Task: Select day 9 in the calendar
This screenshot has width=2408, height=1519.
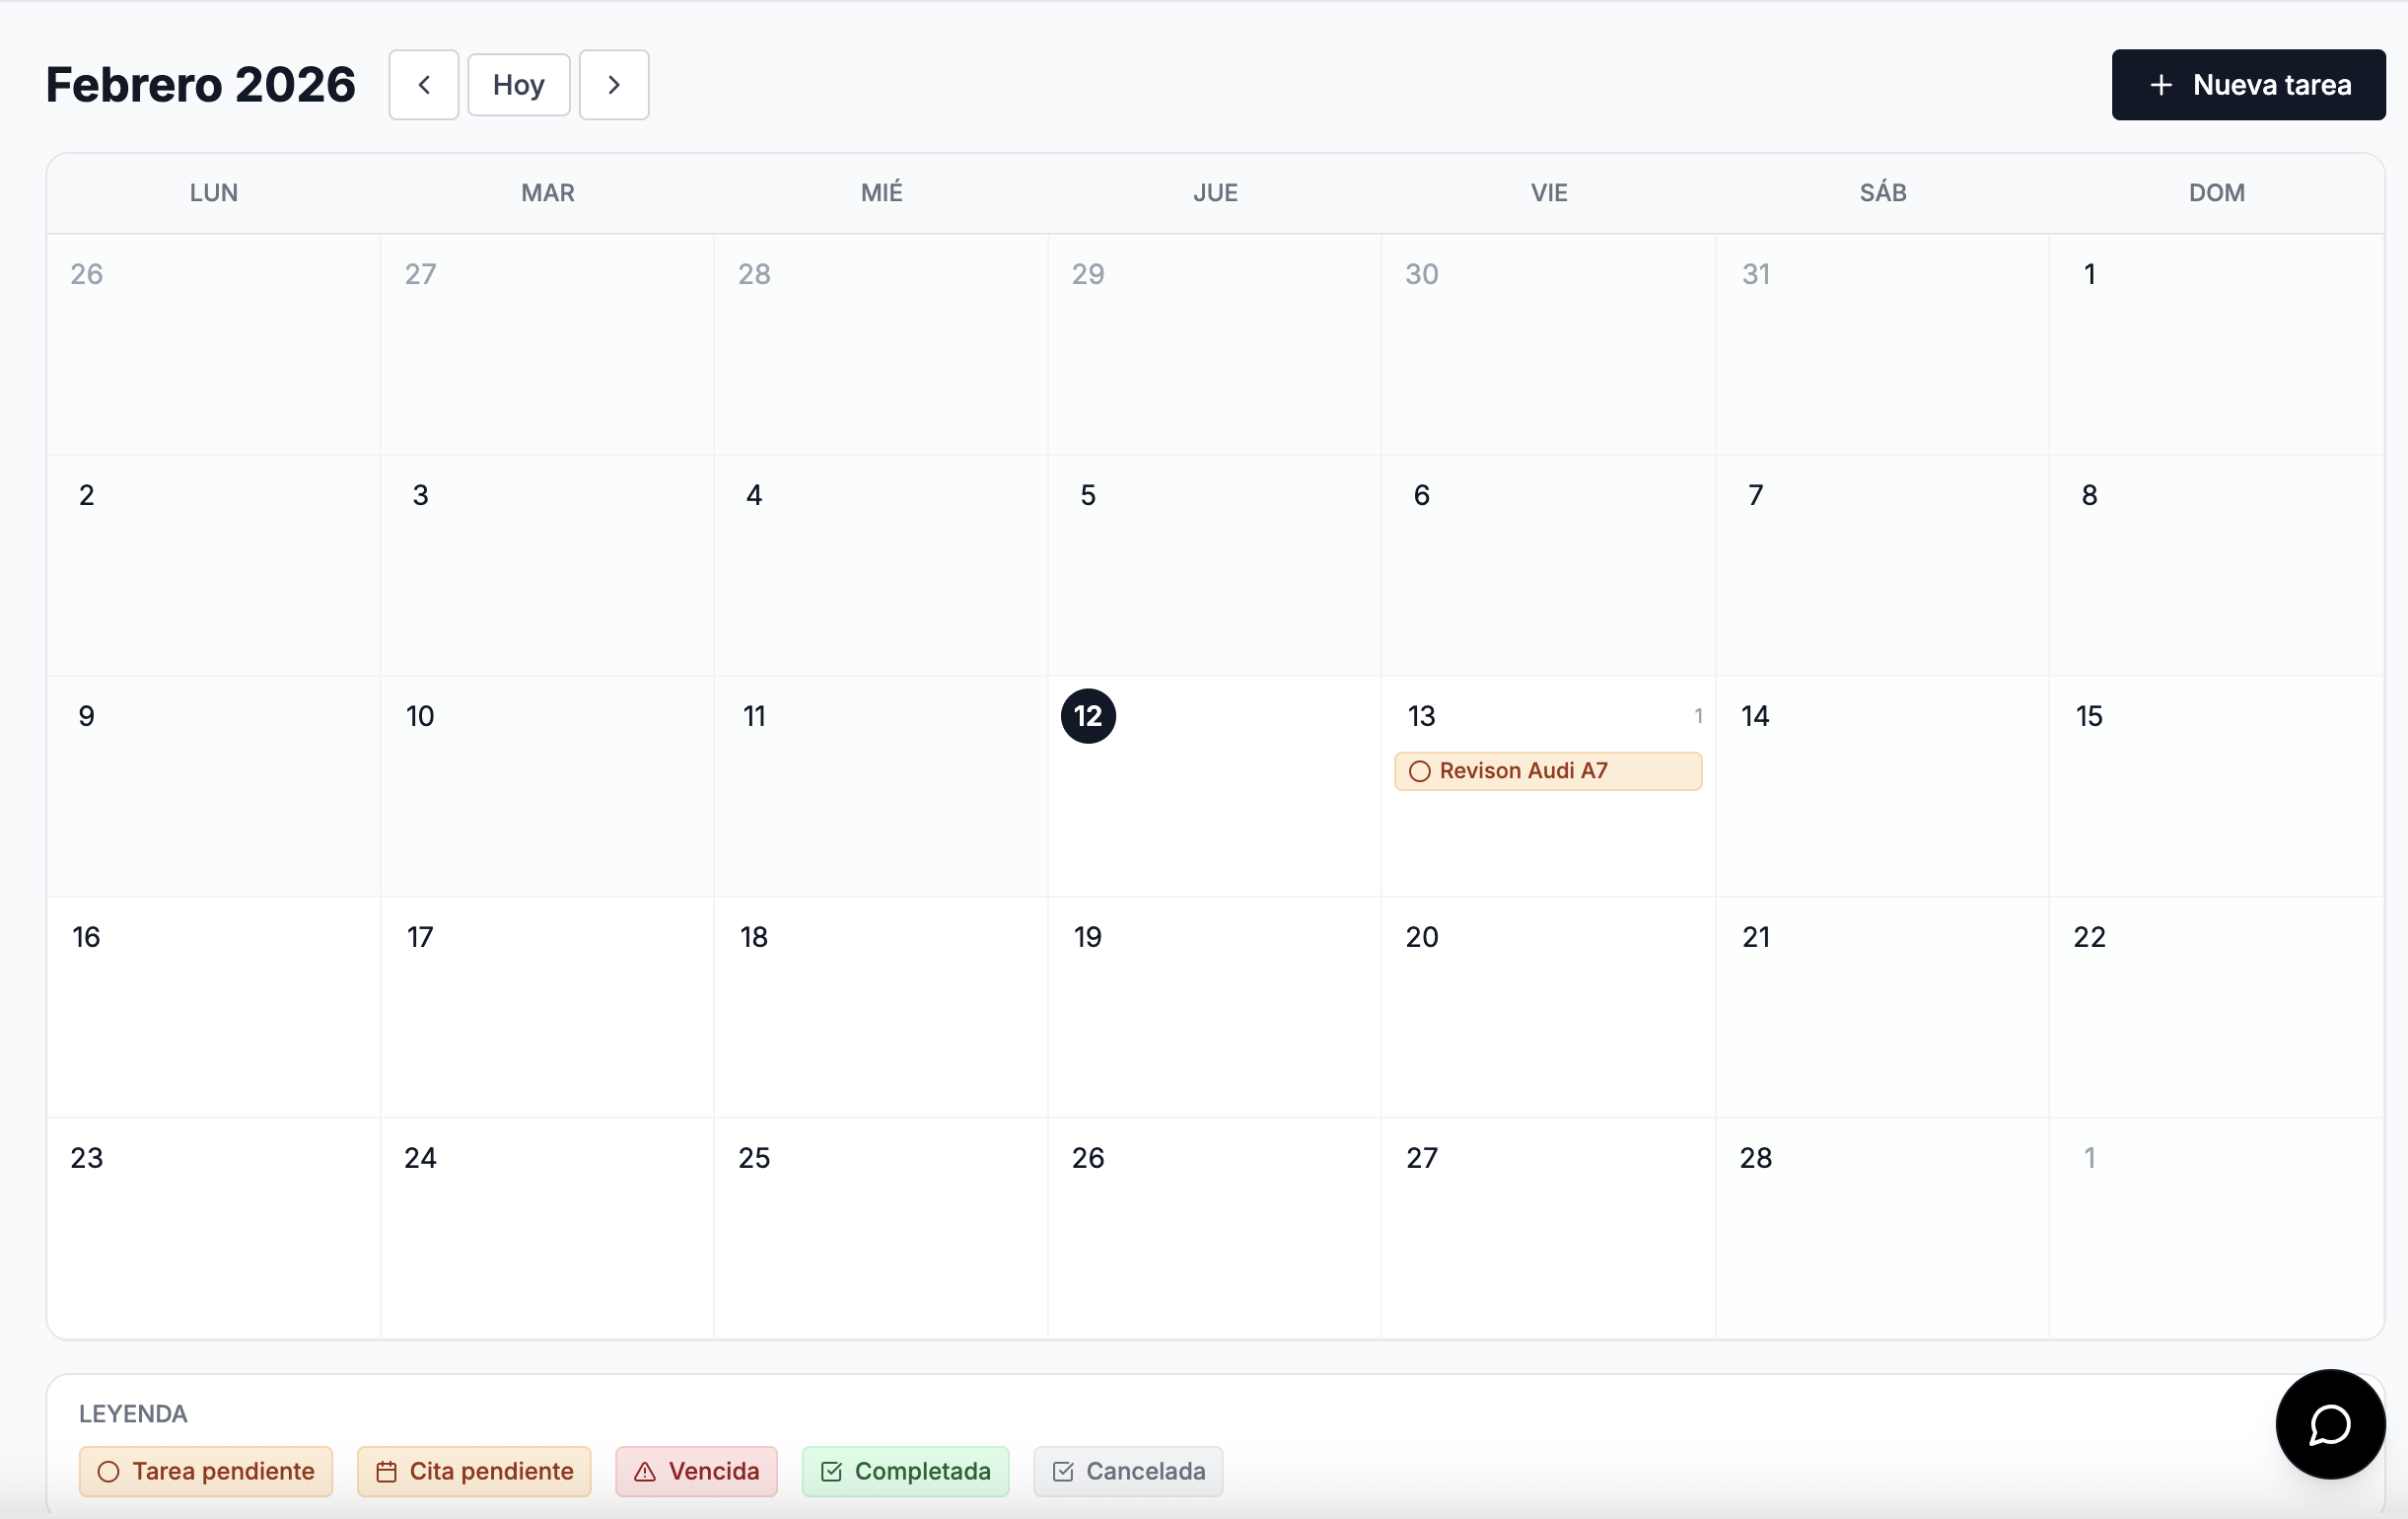Action: pos(214,787)
